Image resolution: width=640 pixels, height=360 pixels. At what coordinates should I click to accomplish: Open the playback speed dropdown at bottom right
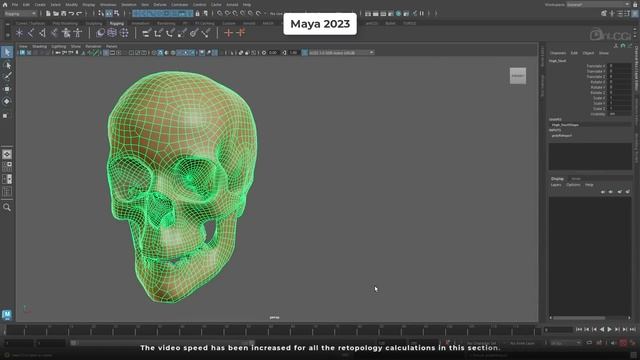[566, 343]
